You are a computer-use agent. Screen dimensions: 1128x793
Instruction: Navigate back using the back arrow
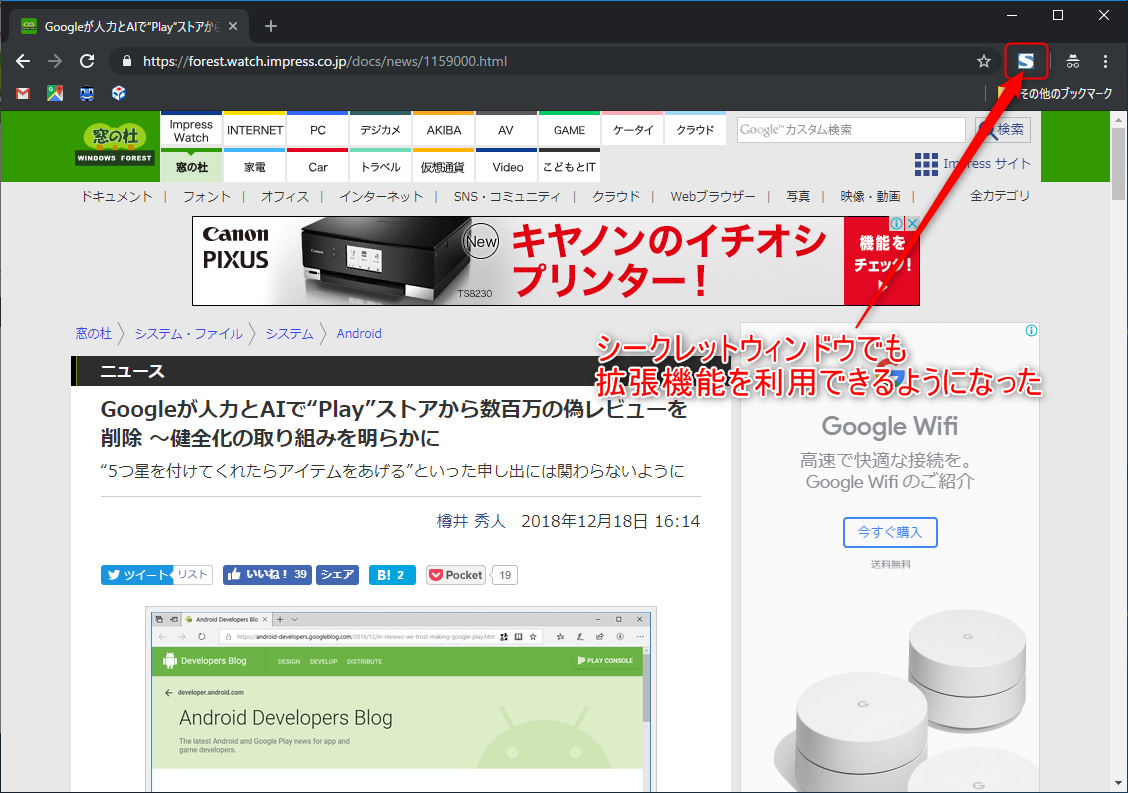[x=22, y=61]
